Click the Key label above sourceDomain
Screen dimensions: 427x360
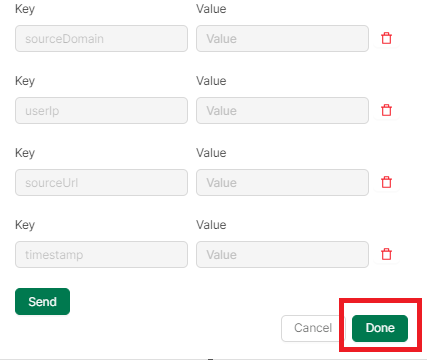[25, 9]
